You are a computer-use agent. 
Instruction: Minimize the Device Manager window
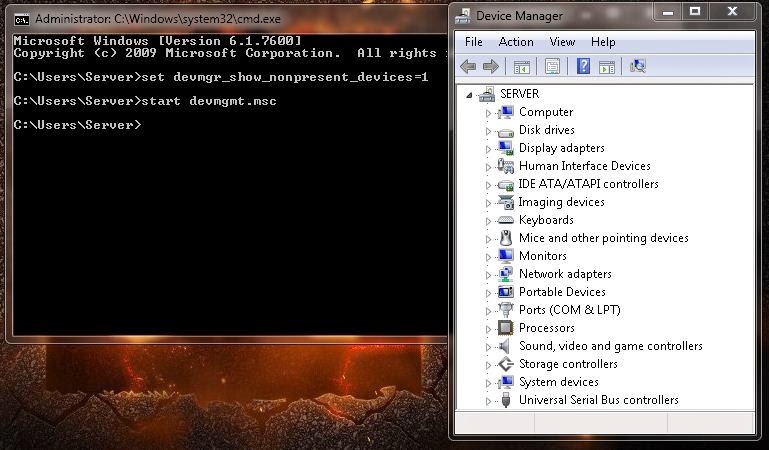(668, 12)
